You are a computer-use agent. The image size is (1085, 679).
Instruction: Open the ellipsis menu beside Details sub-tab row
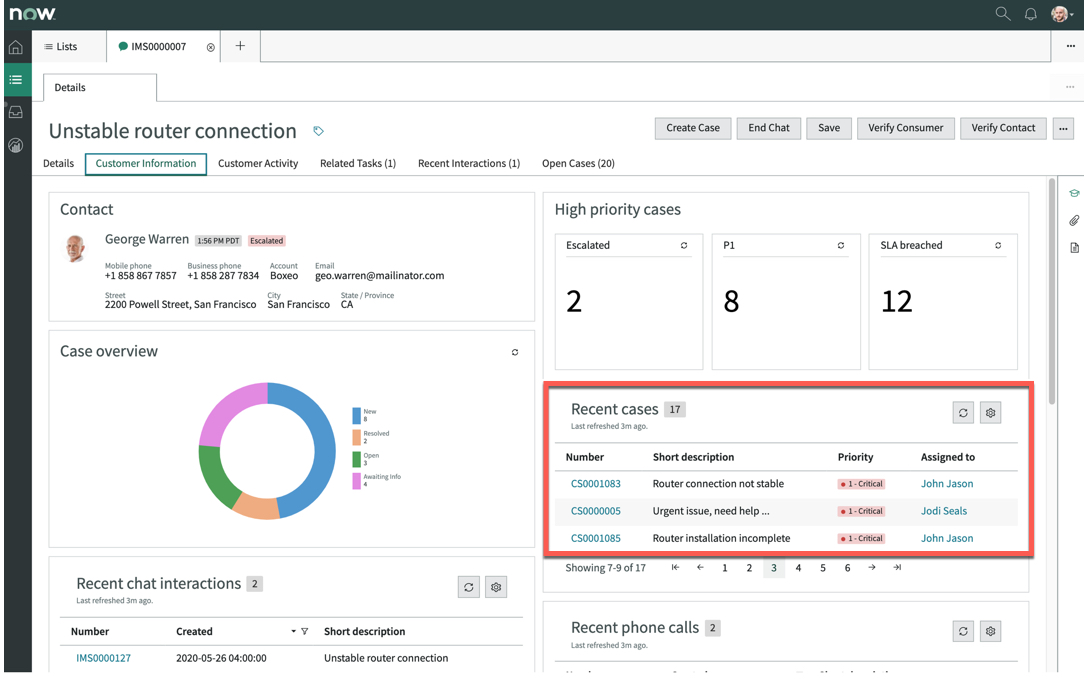click(x=1070, y=87)
